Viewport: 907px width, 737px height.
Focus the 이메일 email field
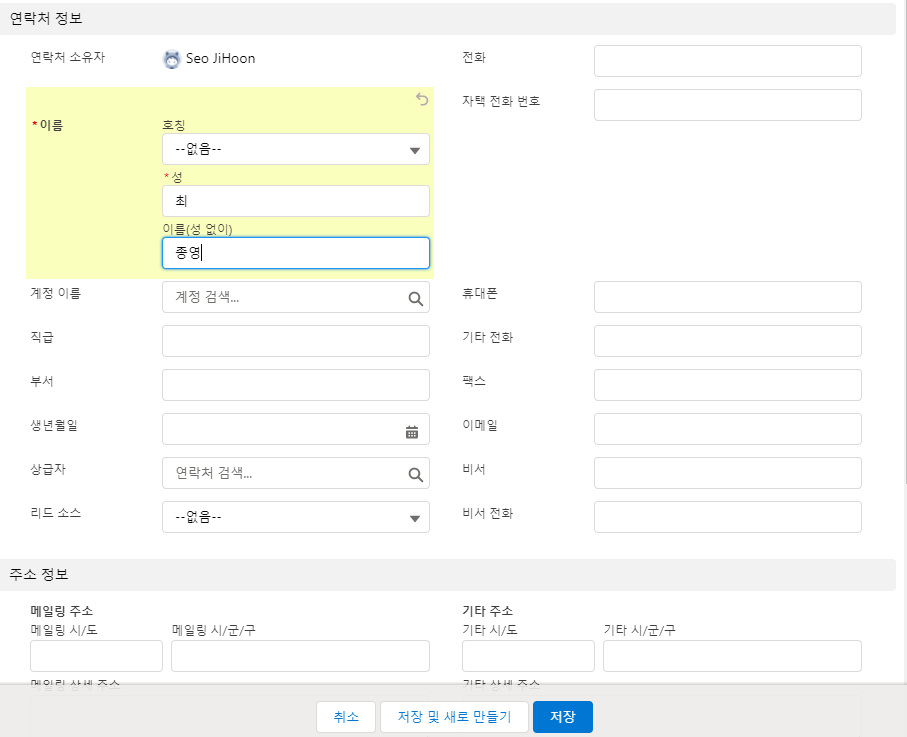[x=727, y=429]
